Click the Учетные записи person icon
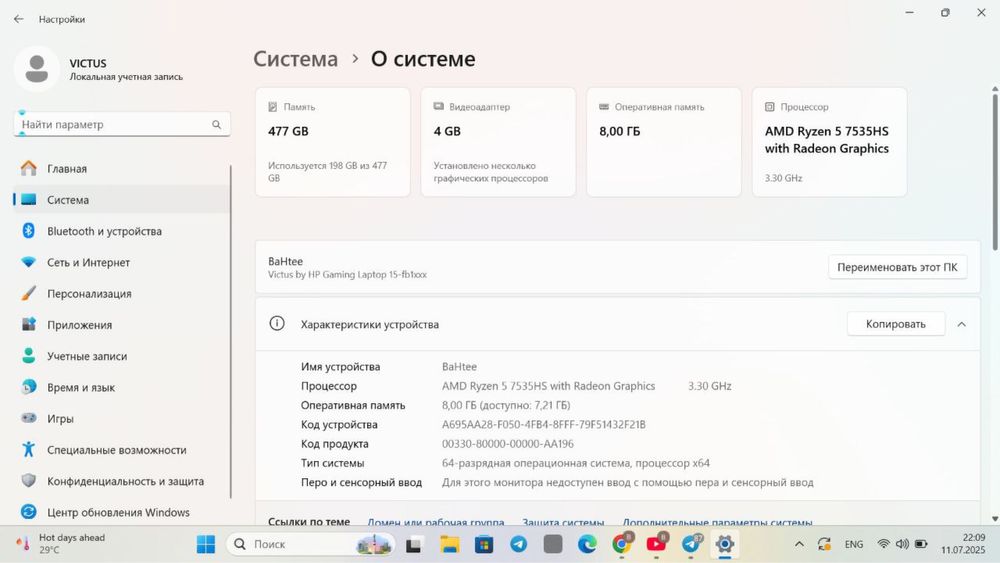The height and width of the screenshot is (563, 1000). pos(29,356)
